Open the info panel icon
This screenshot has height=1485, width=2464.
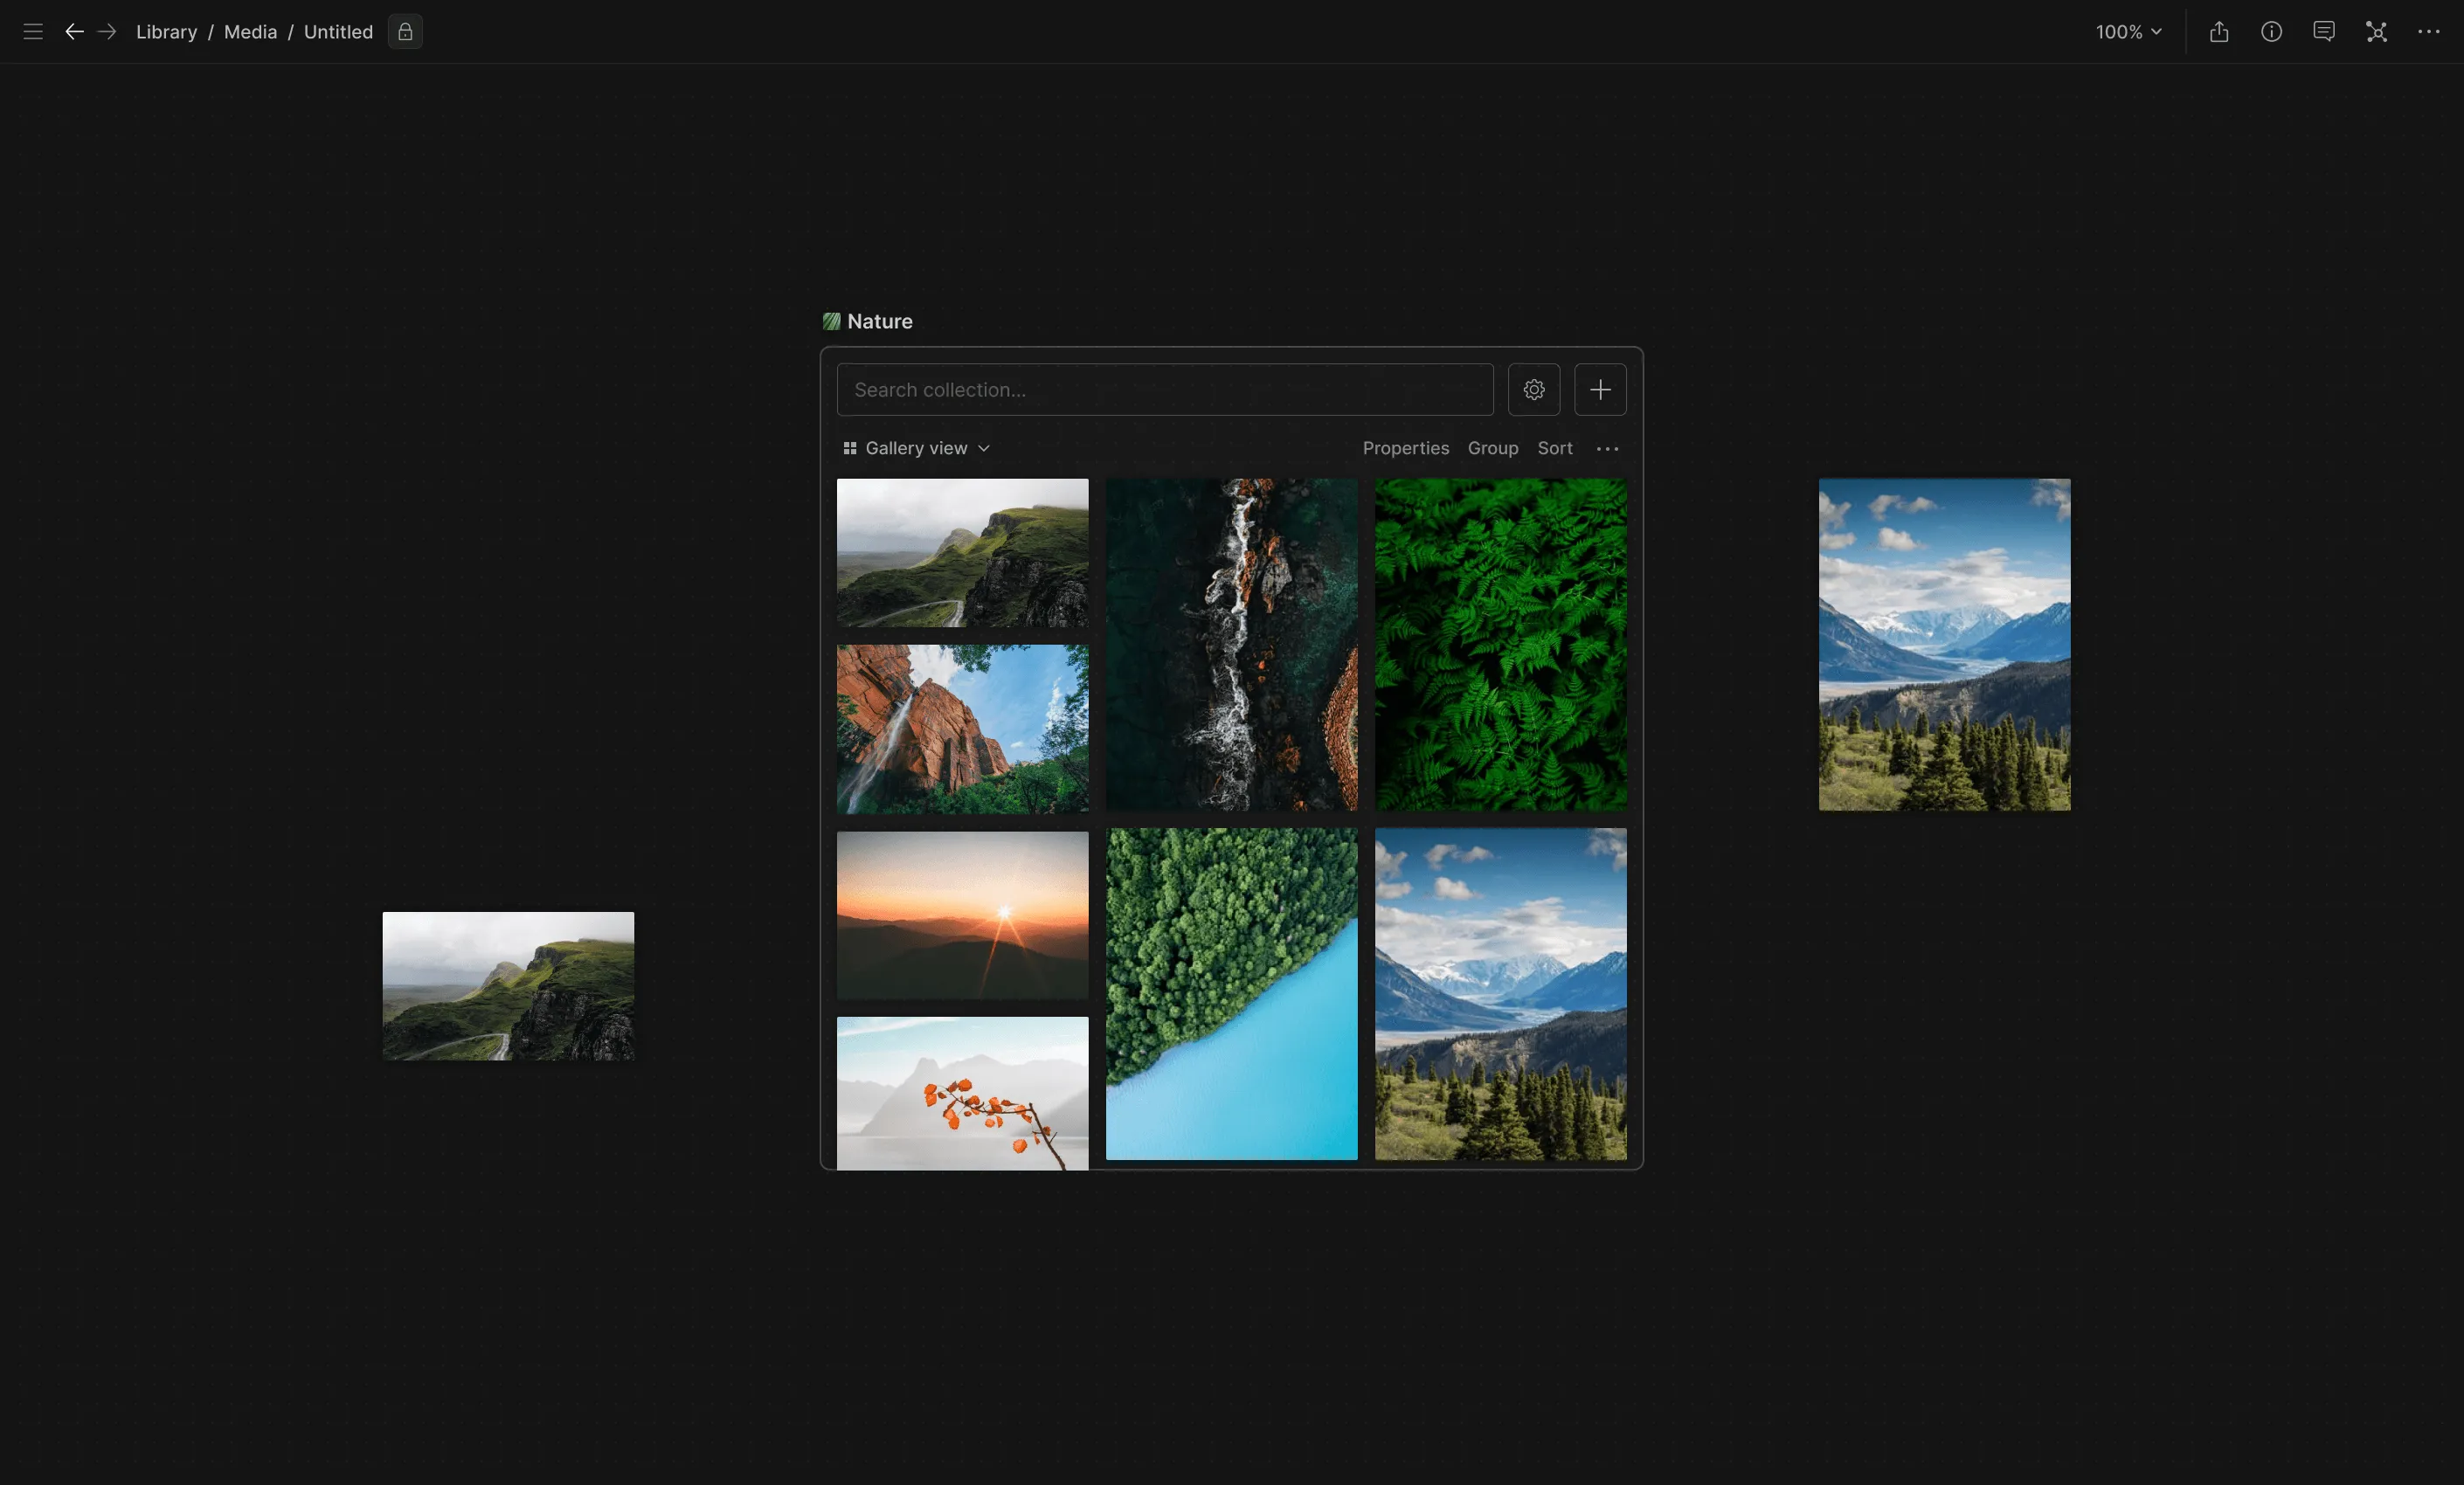[x=2271, y=32]
